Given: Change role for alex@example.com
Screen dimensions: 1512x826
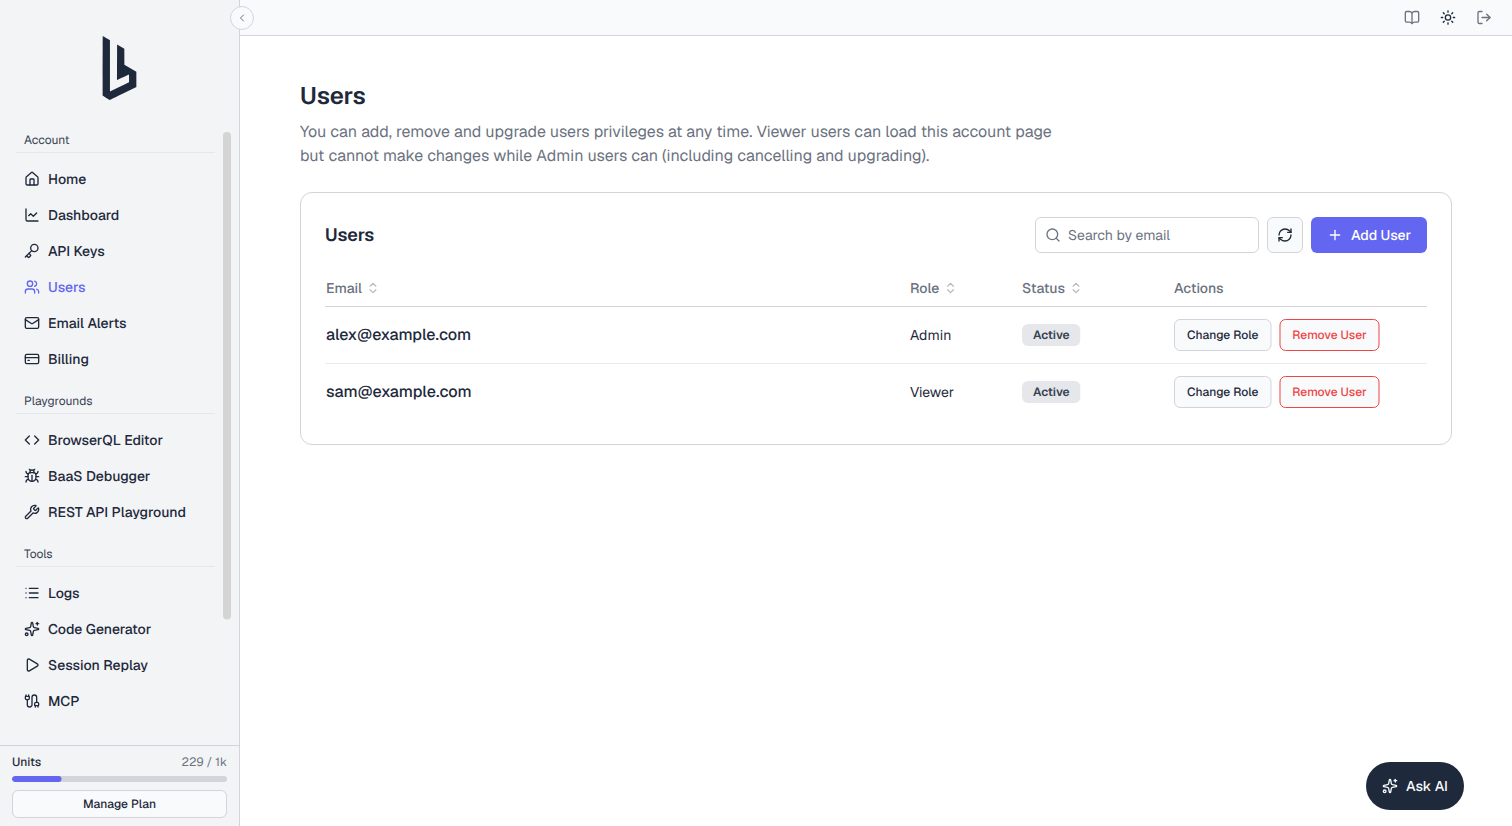Looking at the screenshot, I should pyautogui.click(x=1222, y=335).
